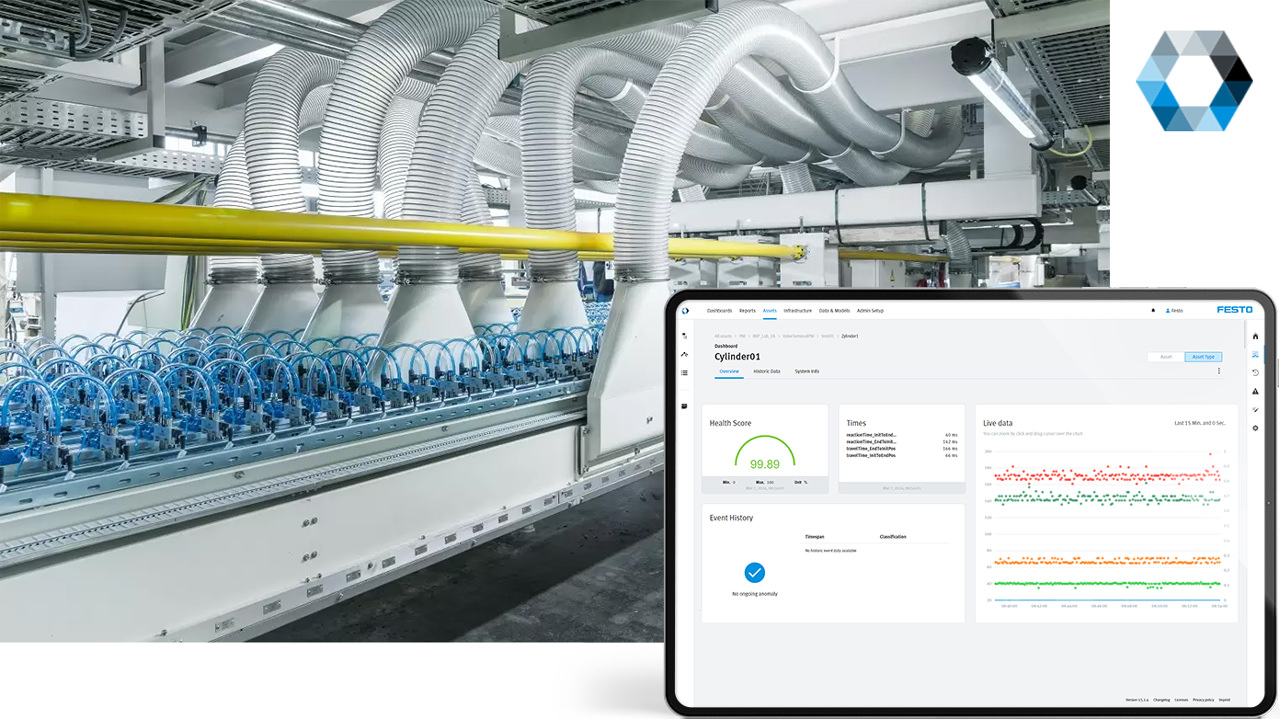The height and width of the screenshot is (719, 1280).
Task: Switch to the Historic Data tab
Action: tap(767, 371)
